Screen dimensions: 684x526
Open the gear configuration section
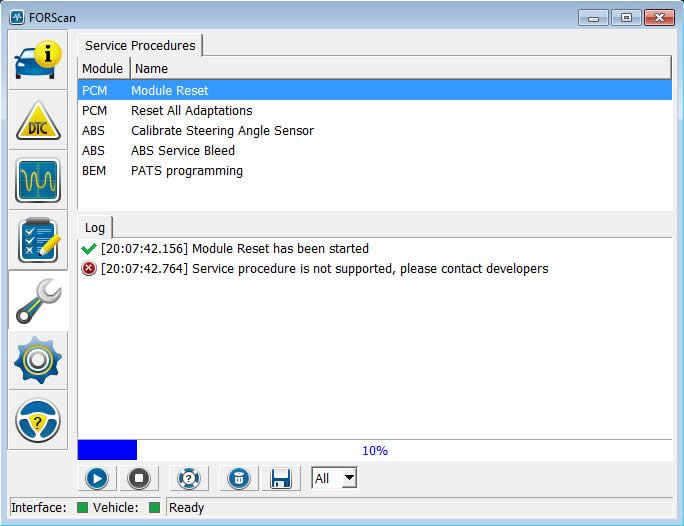[x=38, y=360]
